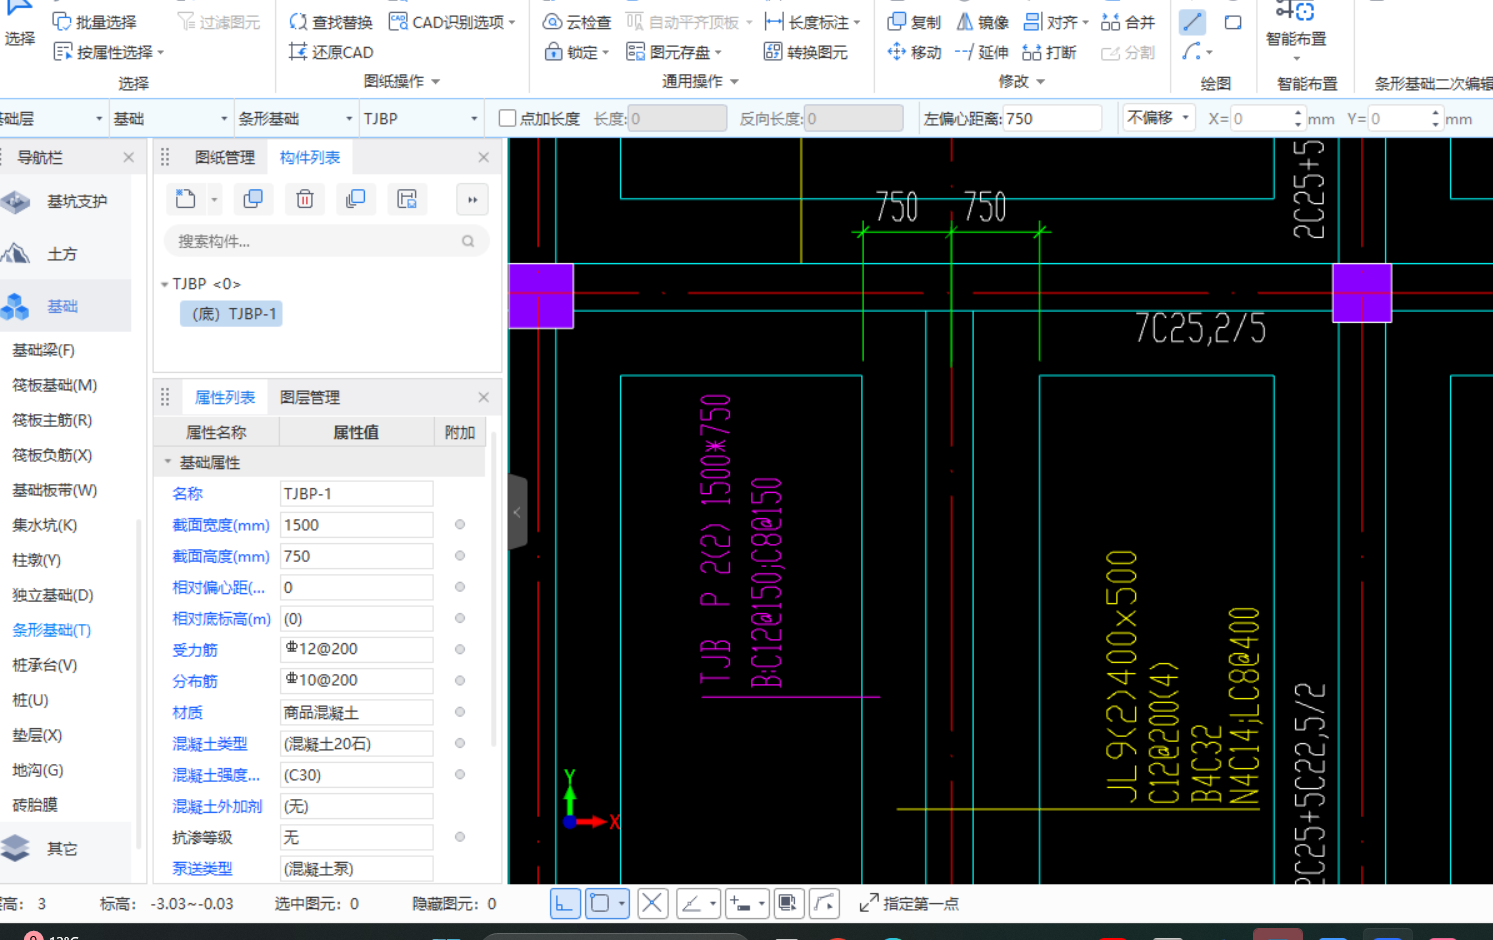This screenshot has height=940, width=1493.
Task: Open the 不偏移 offset dropdown
Action: click(x=1158, y=118)
